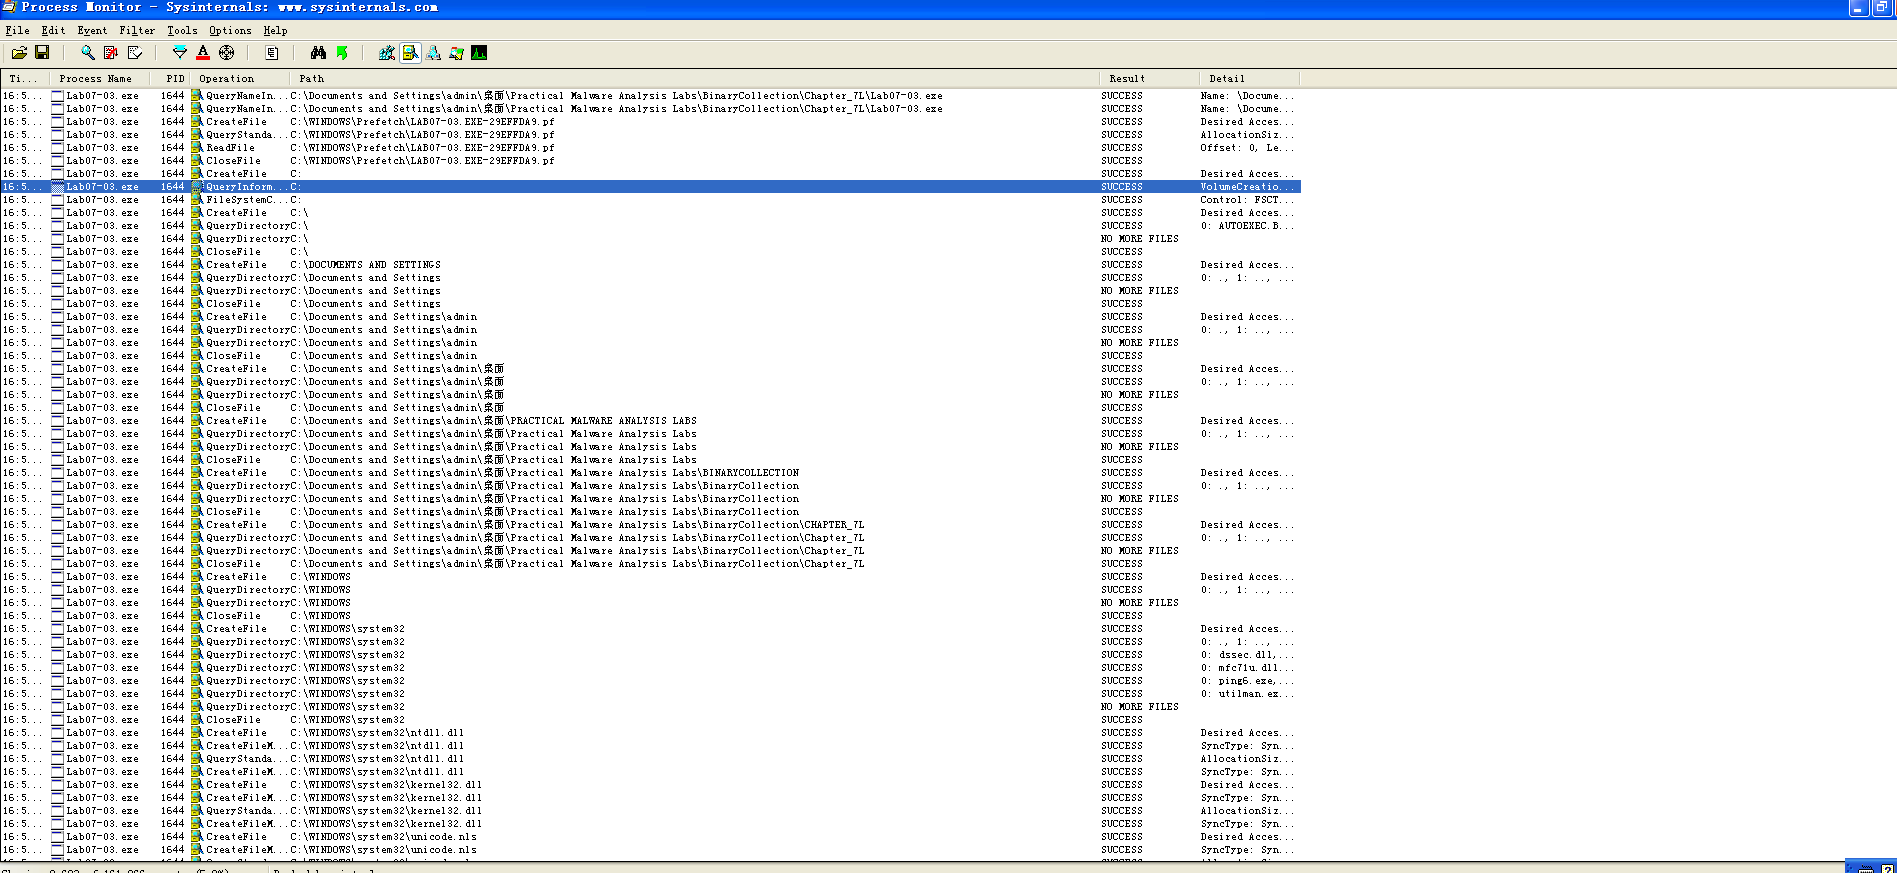
Task: Click the Save floppy disk toolbar icon
Action: tap(42, 53)
